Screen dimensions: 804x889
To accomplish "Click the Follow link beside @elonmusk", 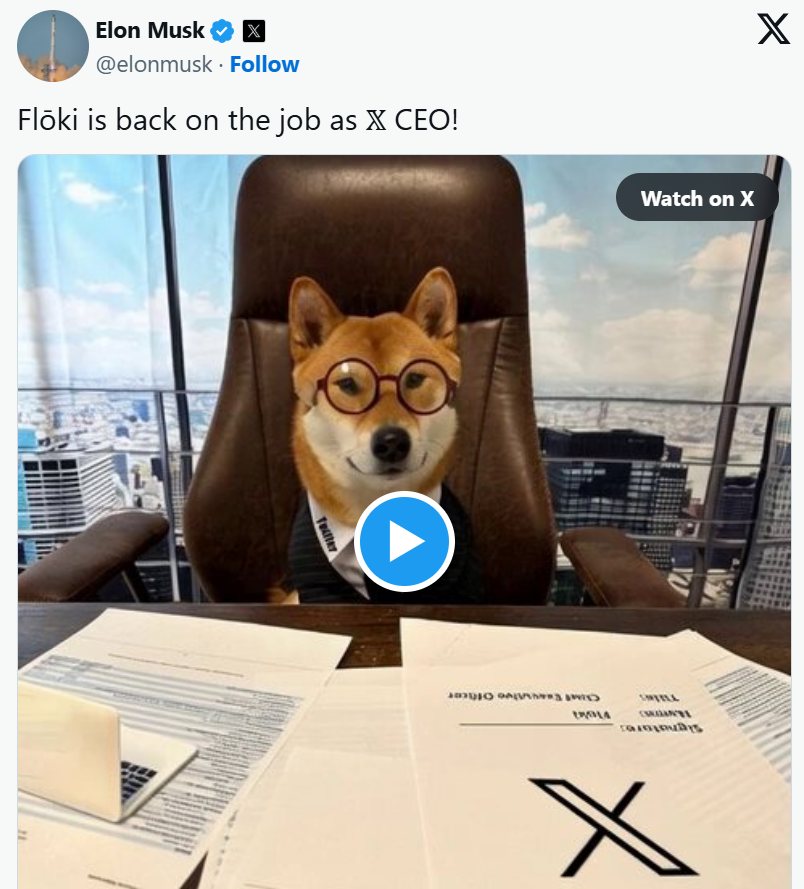I will (x=264, y=64).
